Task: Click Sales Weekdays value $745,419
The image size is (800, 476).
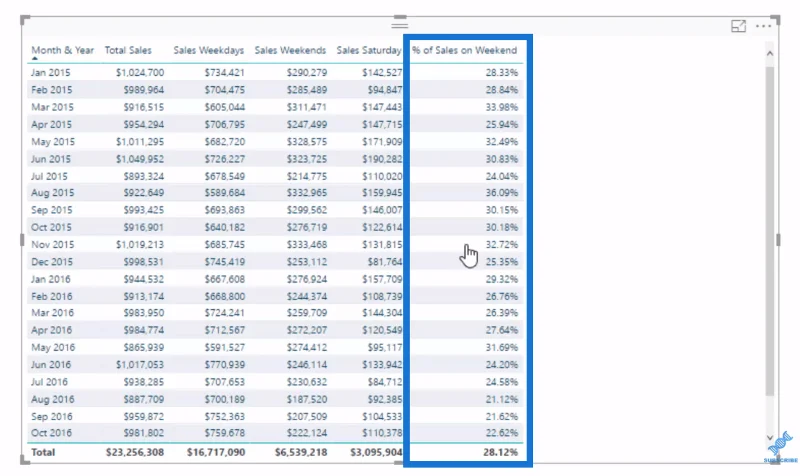Action: [x=224, y=262]
